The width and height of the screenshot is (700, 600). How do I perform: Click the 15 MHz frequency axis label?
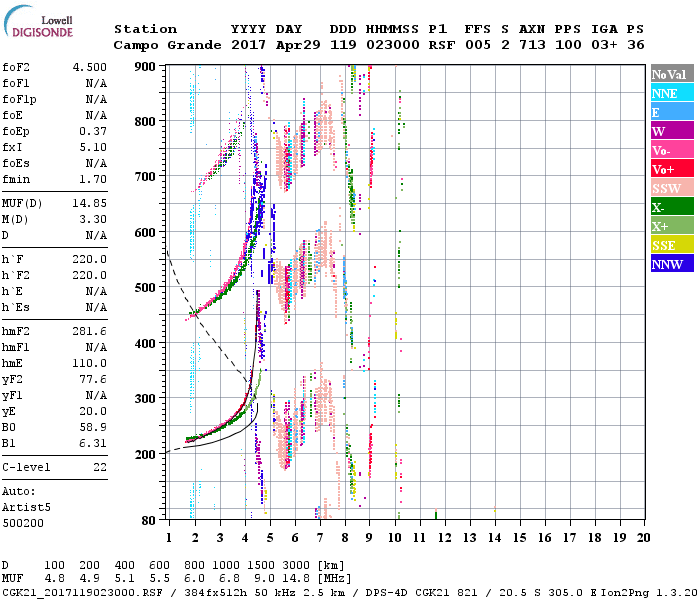click(519, 538)
